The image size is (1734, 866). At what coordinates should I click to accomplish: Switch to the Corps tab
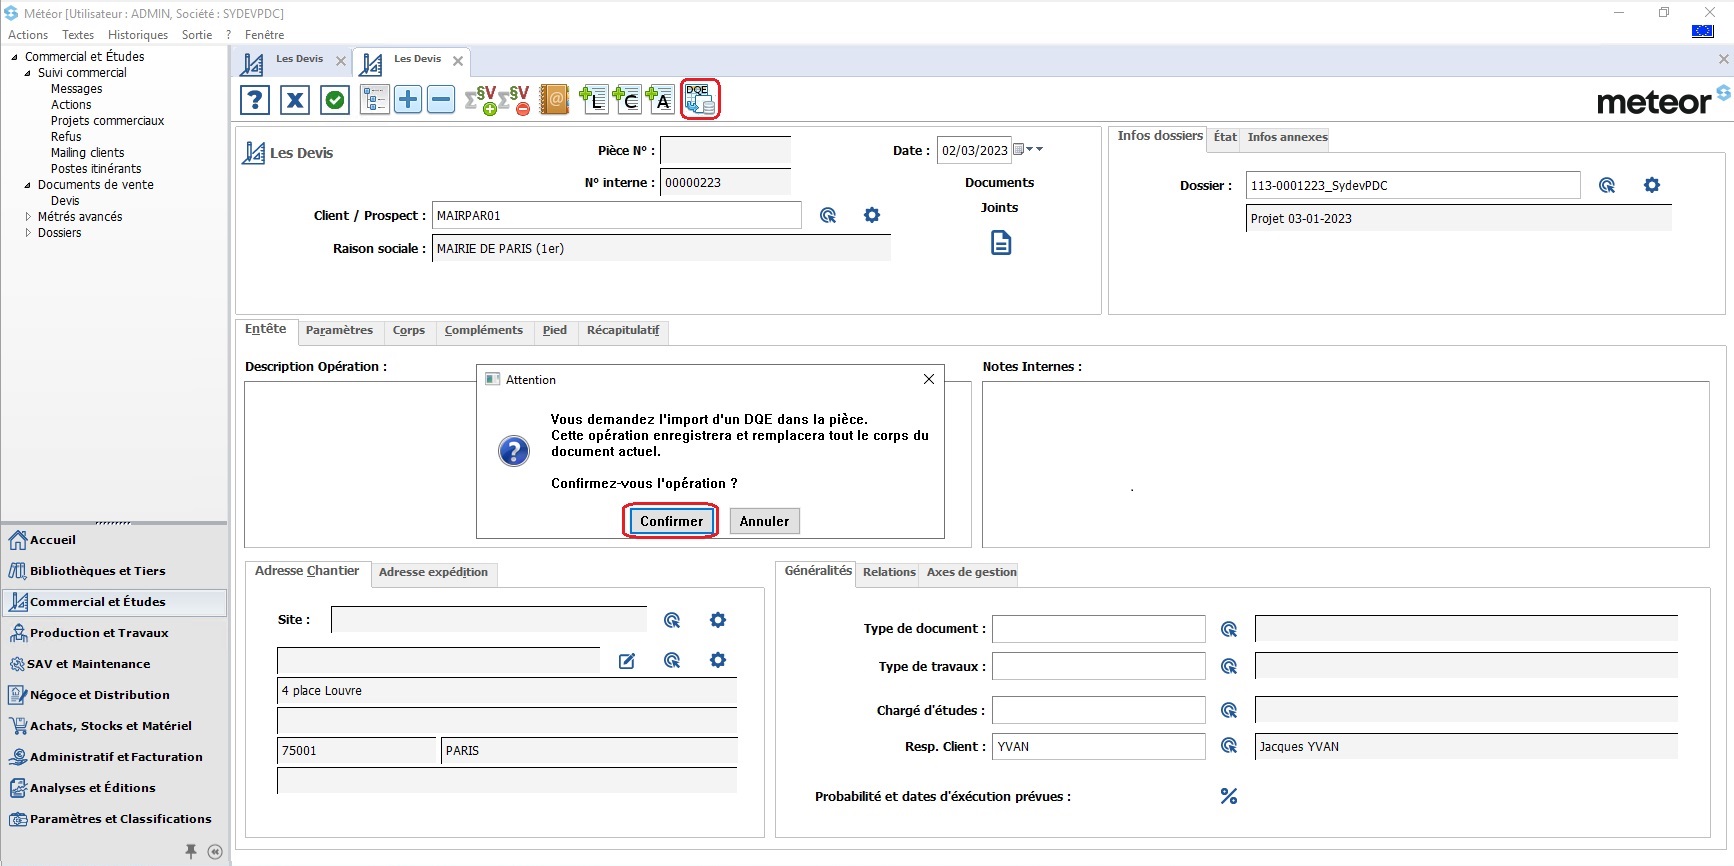point(409,330)
